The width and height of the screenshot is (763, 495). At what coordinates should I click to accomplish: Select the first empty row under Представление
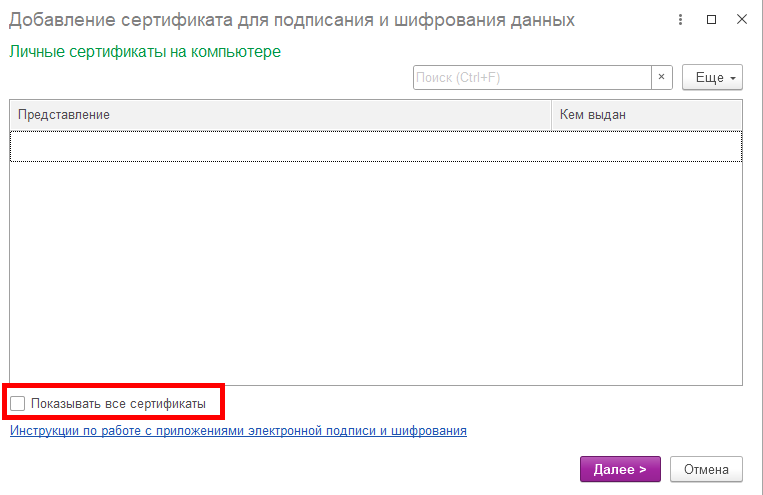[x=280, y=146]
